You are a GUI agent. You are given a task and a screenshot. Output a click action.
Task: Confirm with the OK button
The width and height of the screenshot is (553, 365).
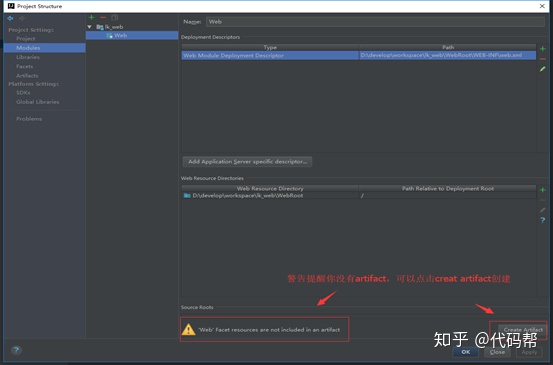[466, 352]
